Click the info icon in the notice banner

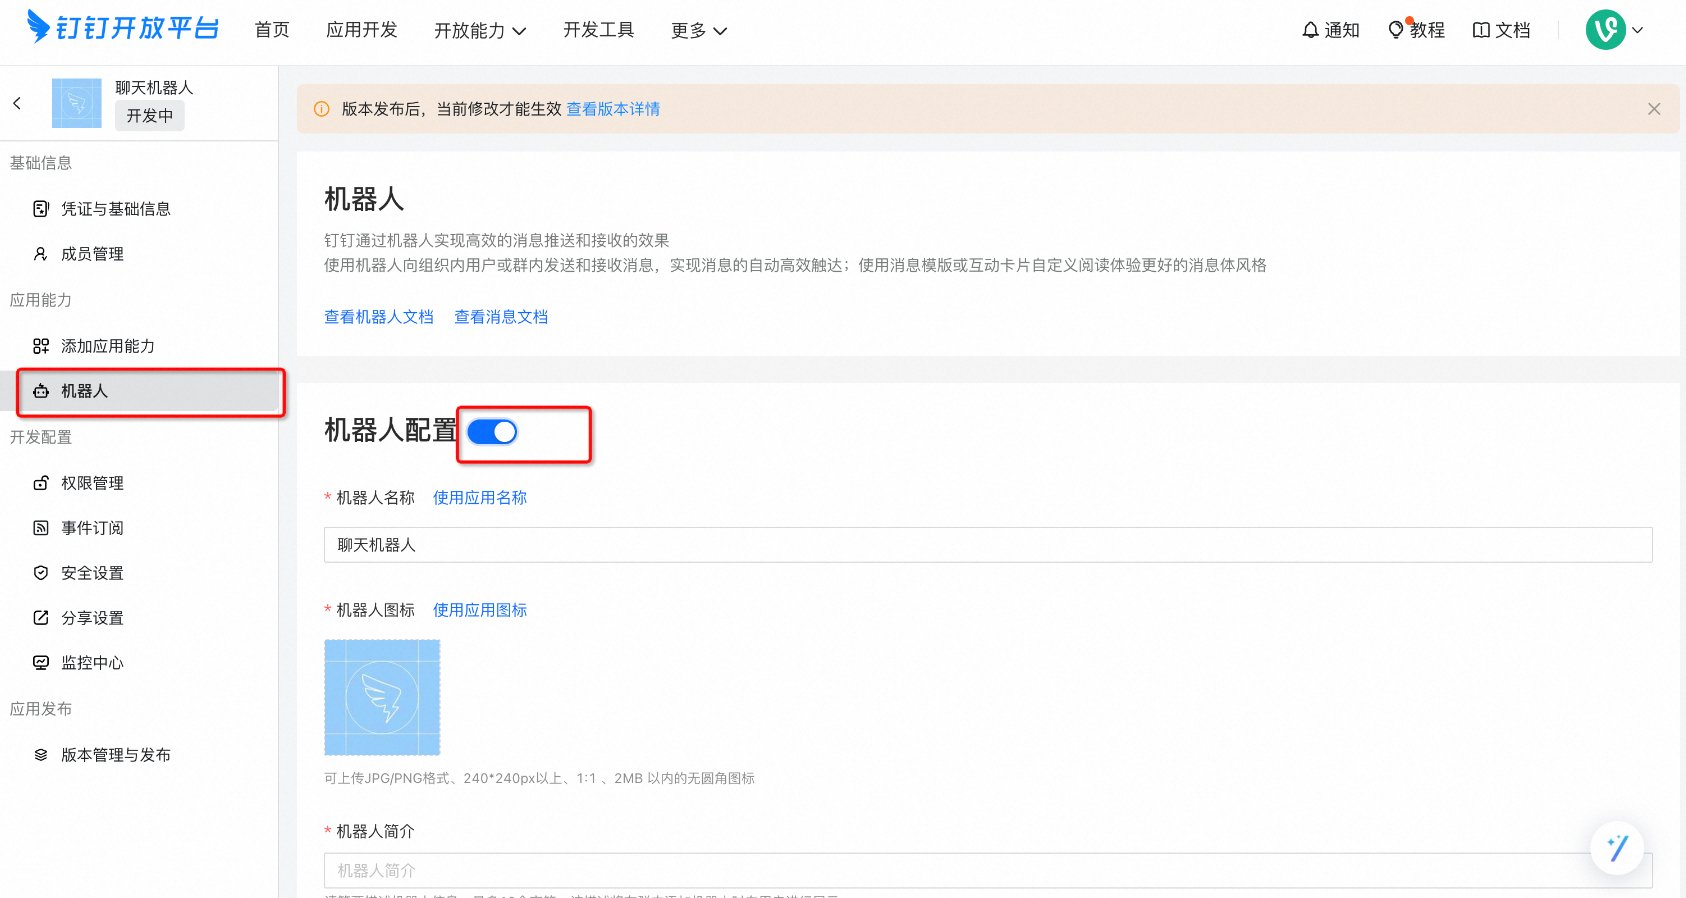[322, 109]
